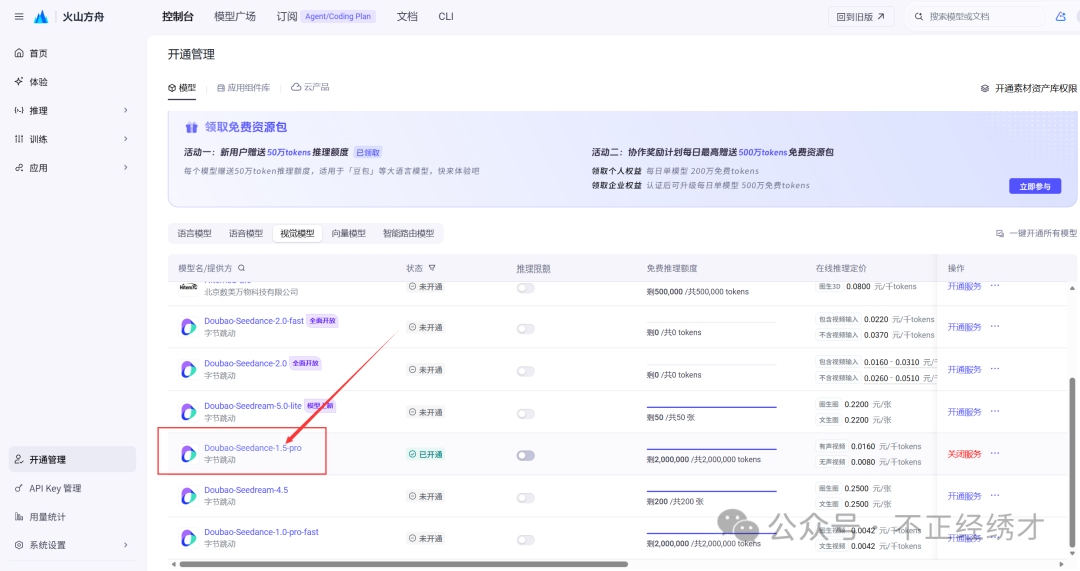1080x571 pixels.
Task: Expand the 训练 sidebar chevron
Action: coord(125,138)
